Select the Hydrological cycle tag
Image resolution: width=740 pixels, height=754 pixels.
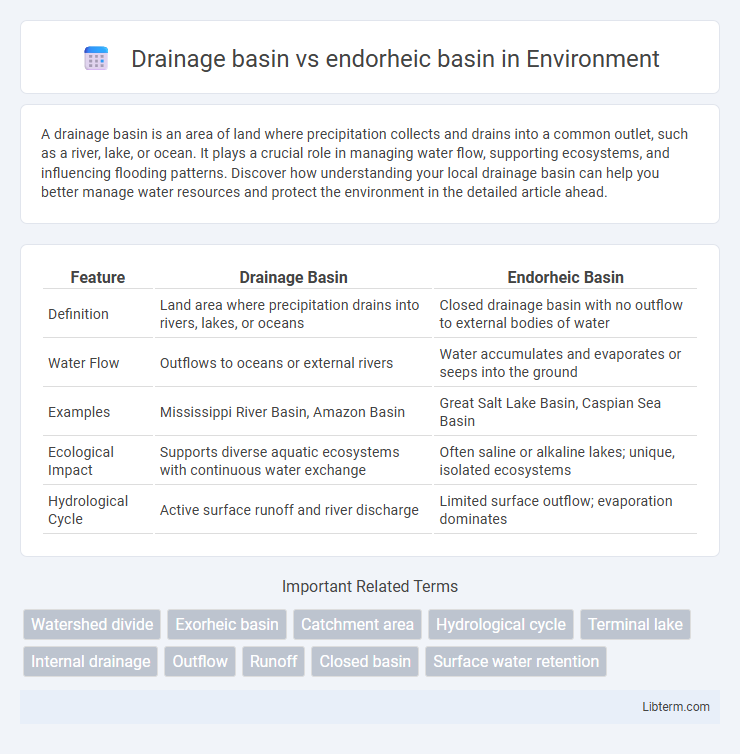click(x=501, y=624)
